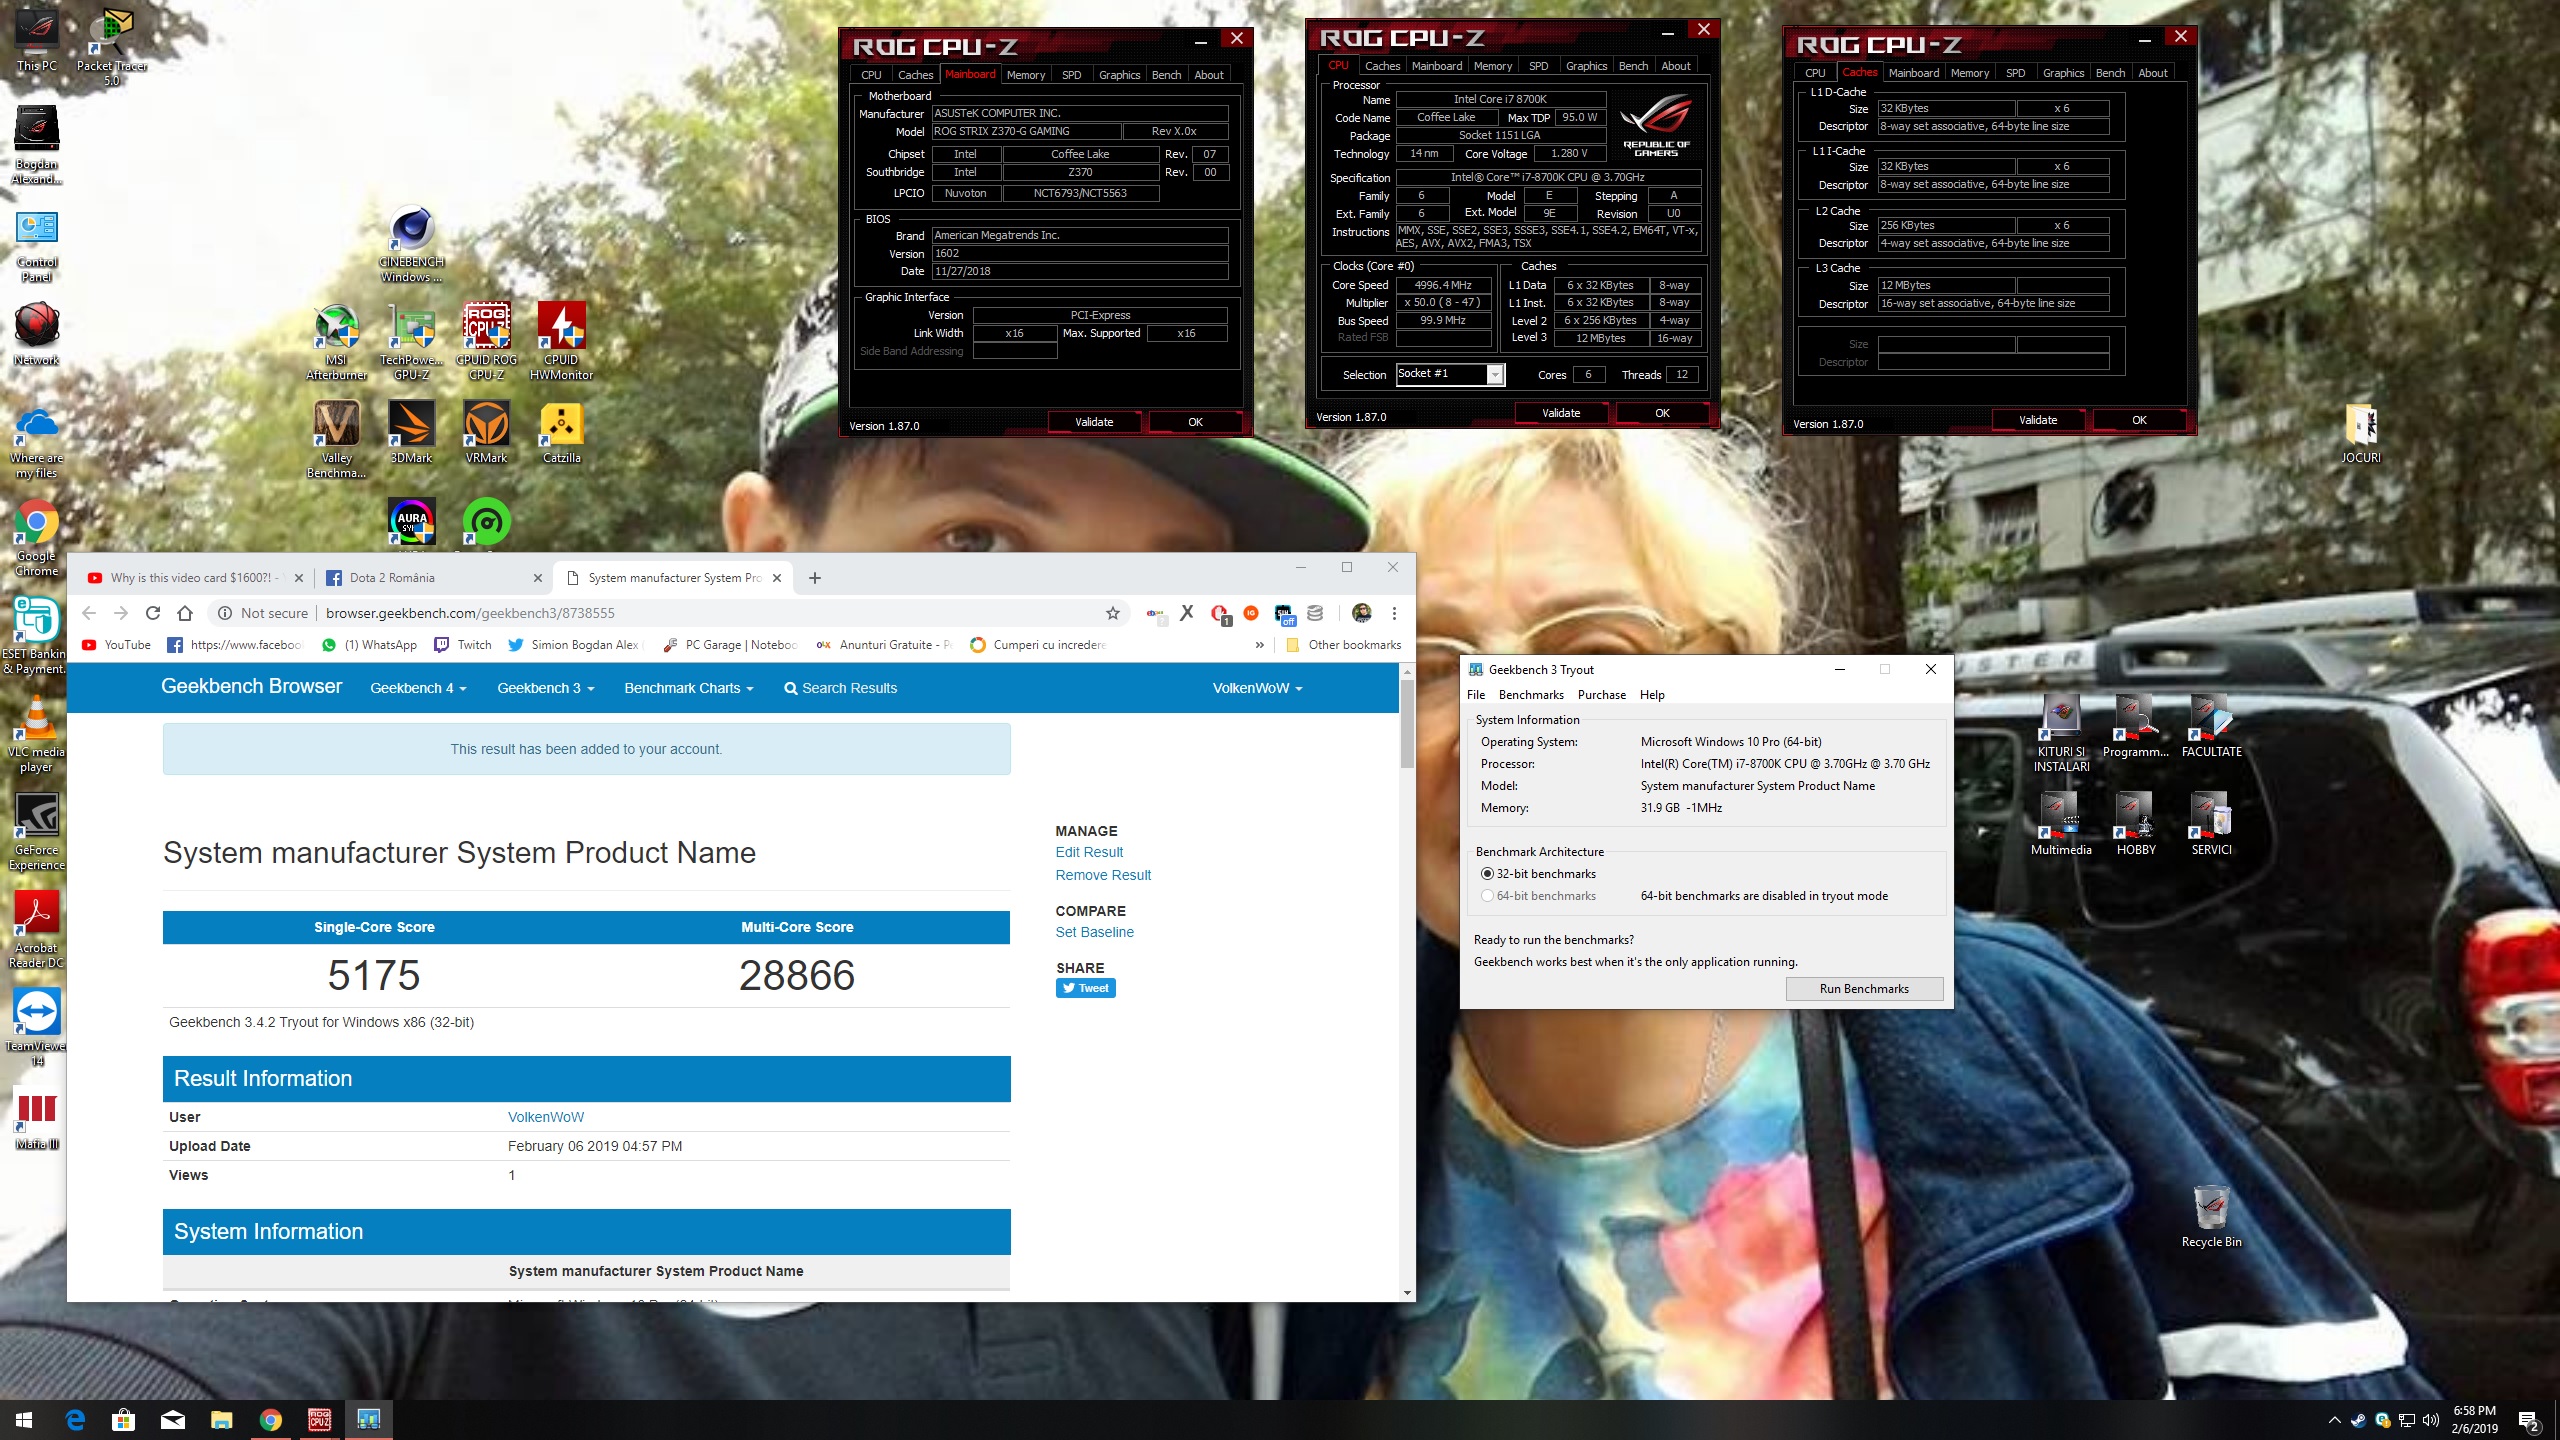The width and height of the screenshot is (2560, 1440).
Task: Select 32-bit benchmarks radio button
Action: coord(1487,874)
